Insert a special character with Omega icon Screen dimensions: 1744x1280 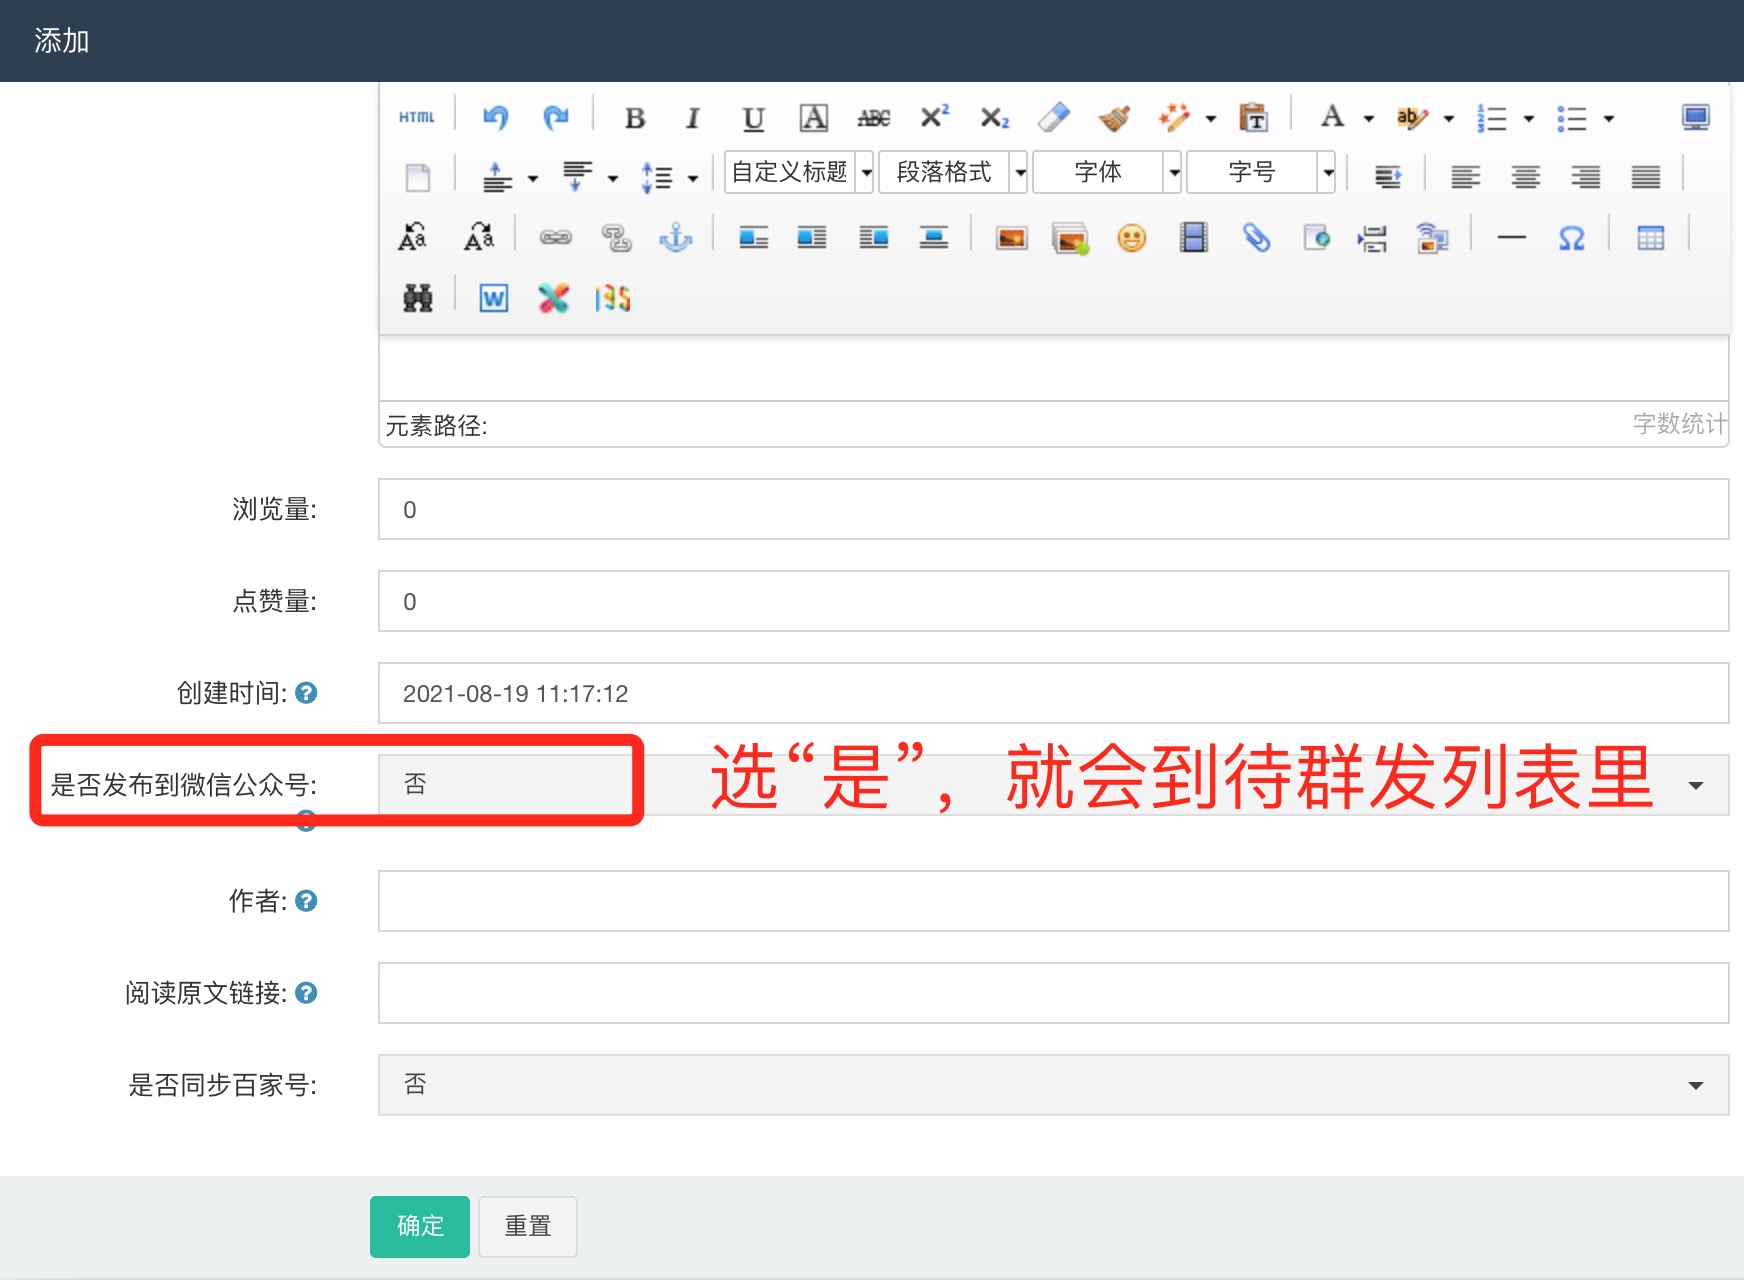pos(1571,238)
